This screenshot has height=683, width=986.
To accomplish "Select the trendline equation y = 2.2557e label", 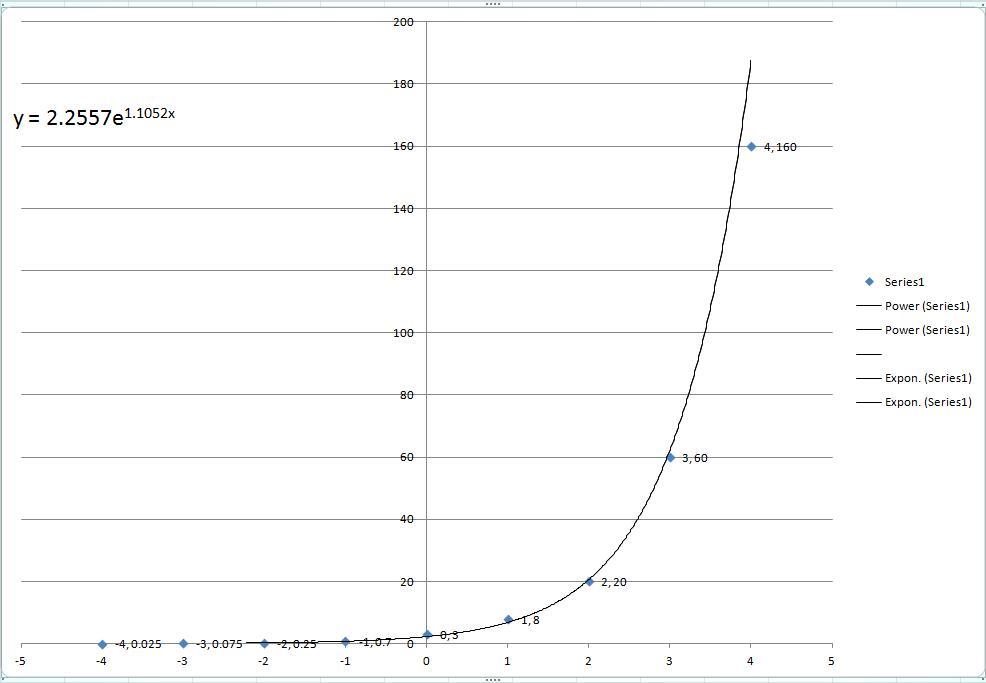I will tap(95, 117).
